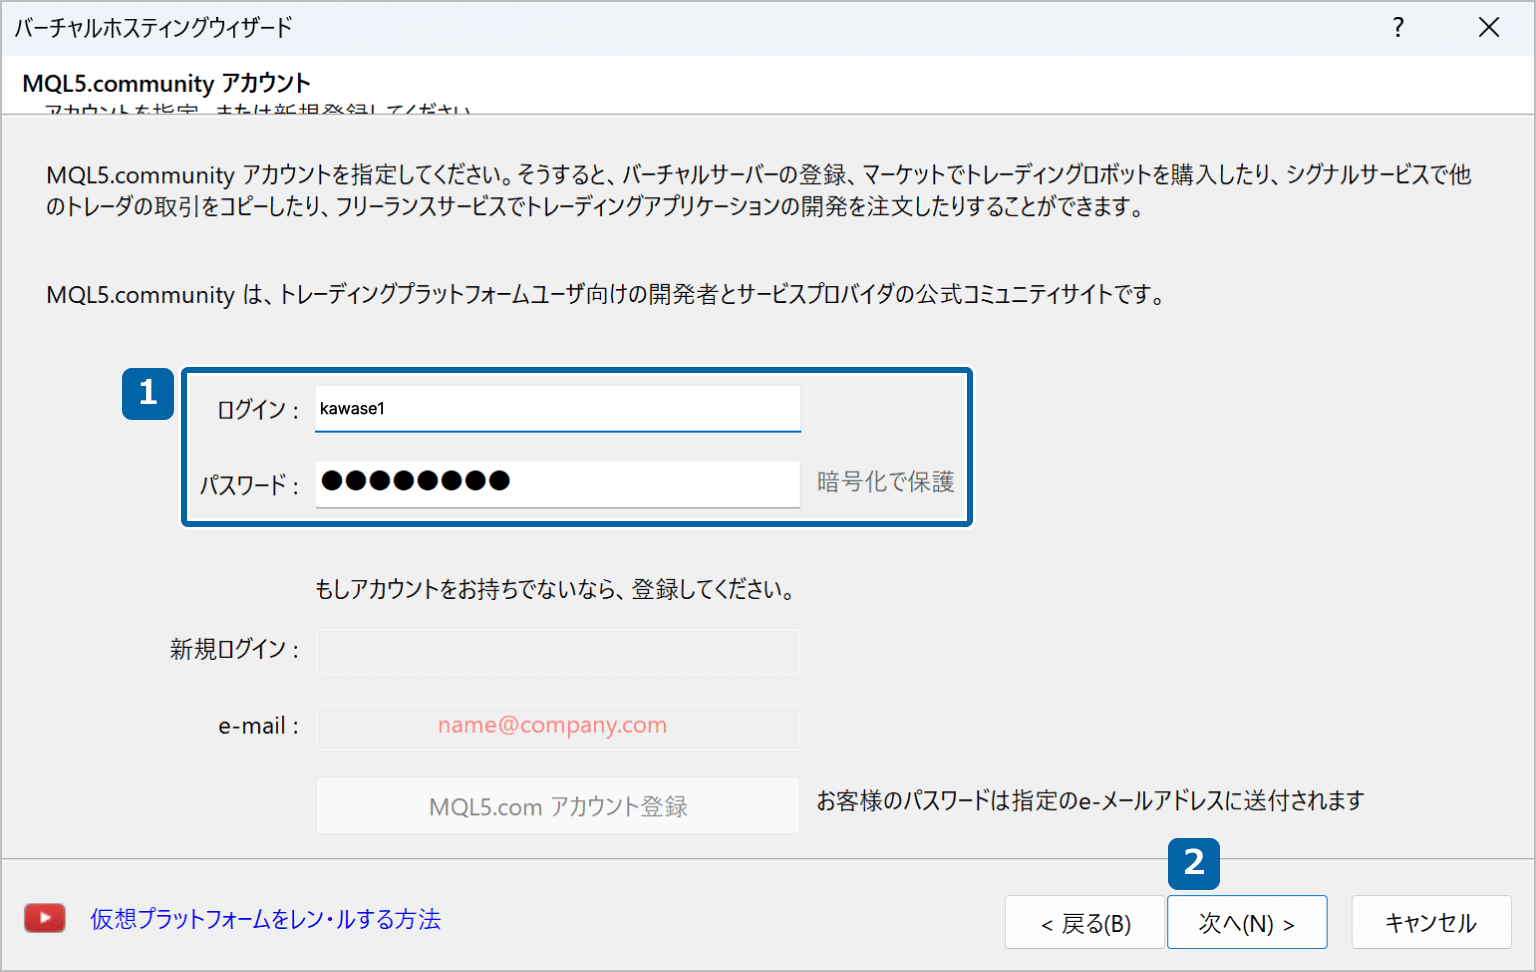Click the e-mail field with name@company.com placeholder
This screenshot has height=972, width=1536.
click(x=557, y=726)
